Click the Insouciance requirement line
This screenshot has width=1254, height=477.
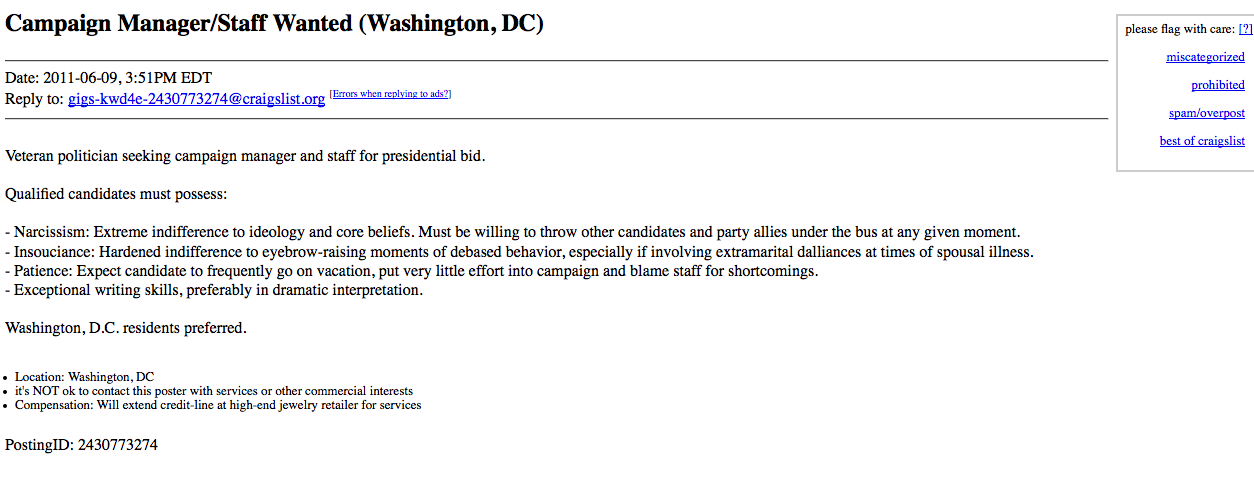coord(519,252)
